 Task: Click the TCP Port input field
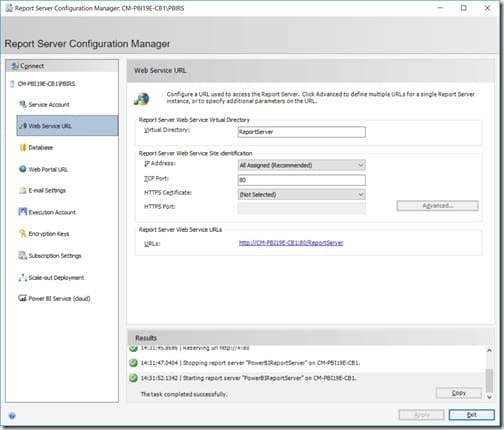301,180
